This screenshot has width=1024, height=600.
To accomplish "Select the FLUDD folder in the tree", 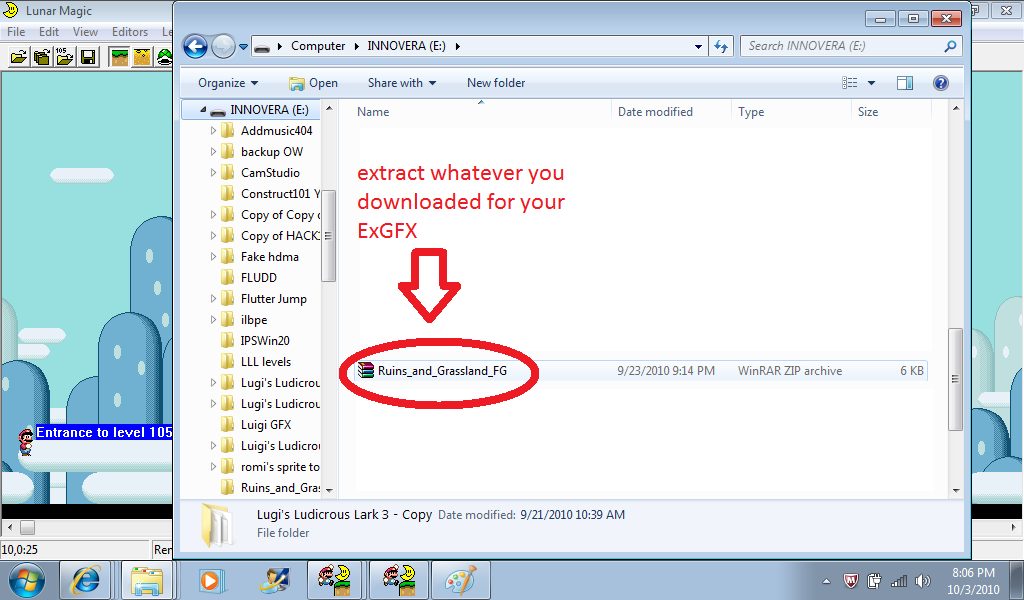I will pyautogui.click(x=259, y=277).
